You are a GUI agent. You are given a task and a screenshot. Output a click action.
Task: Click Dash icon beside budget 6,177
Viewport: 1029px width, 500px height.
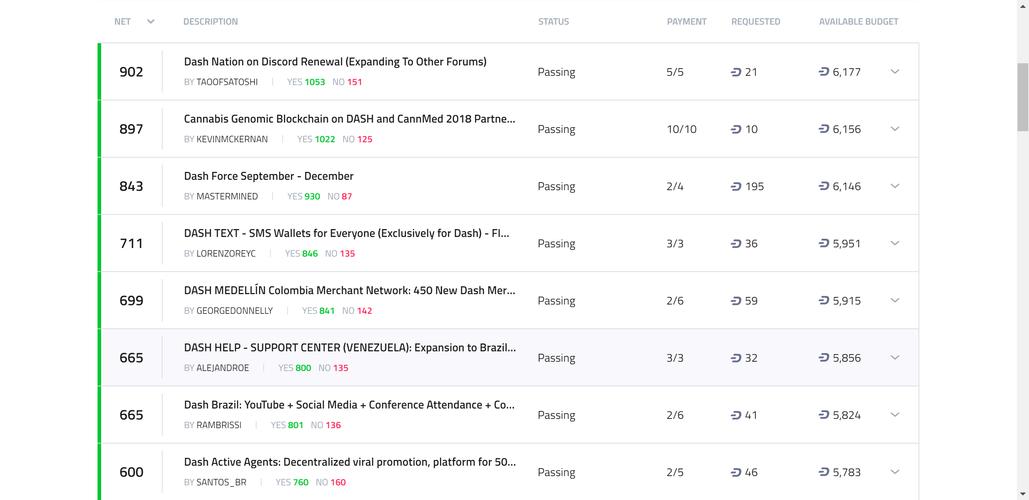(824, 72)
